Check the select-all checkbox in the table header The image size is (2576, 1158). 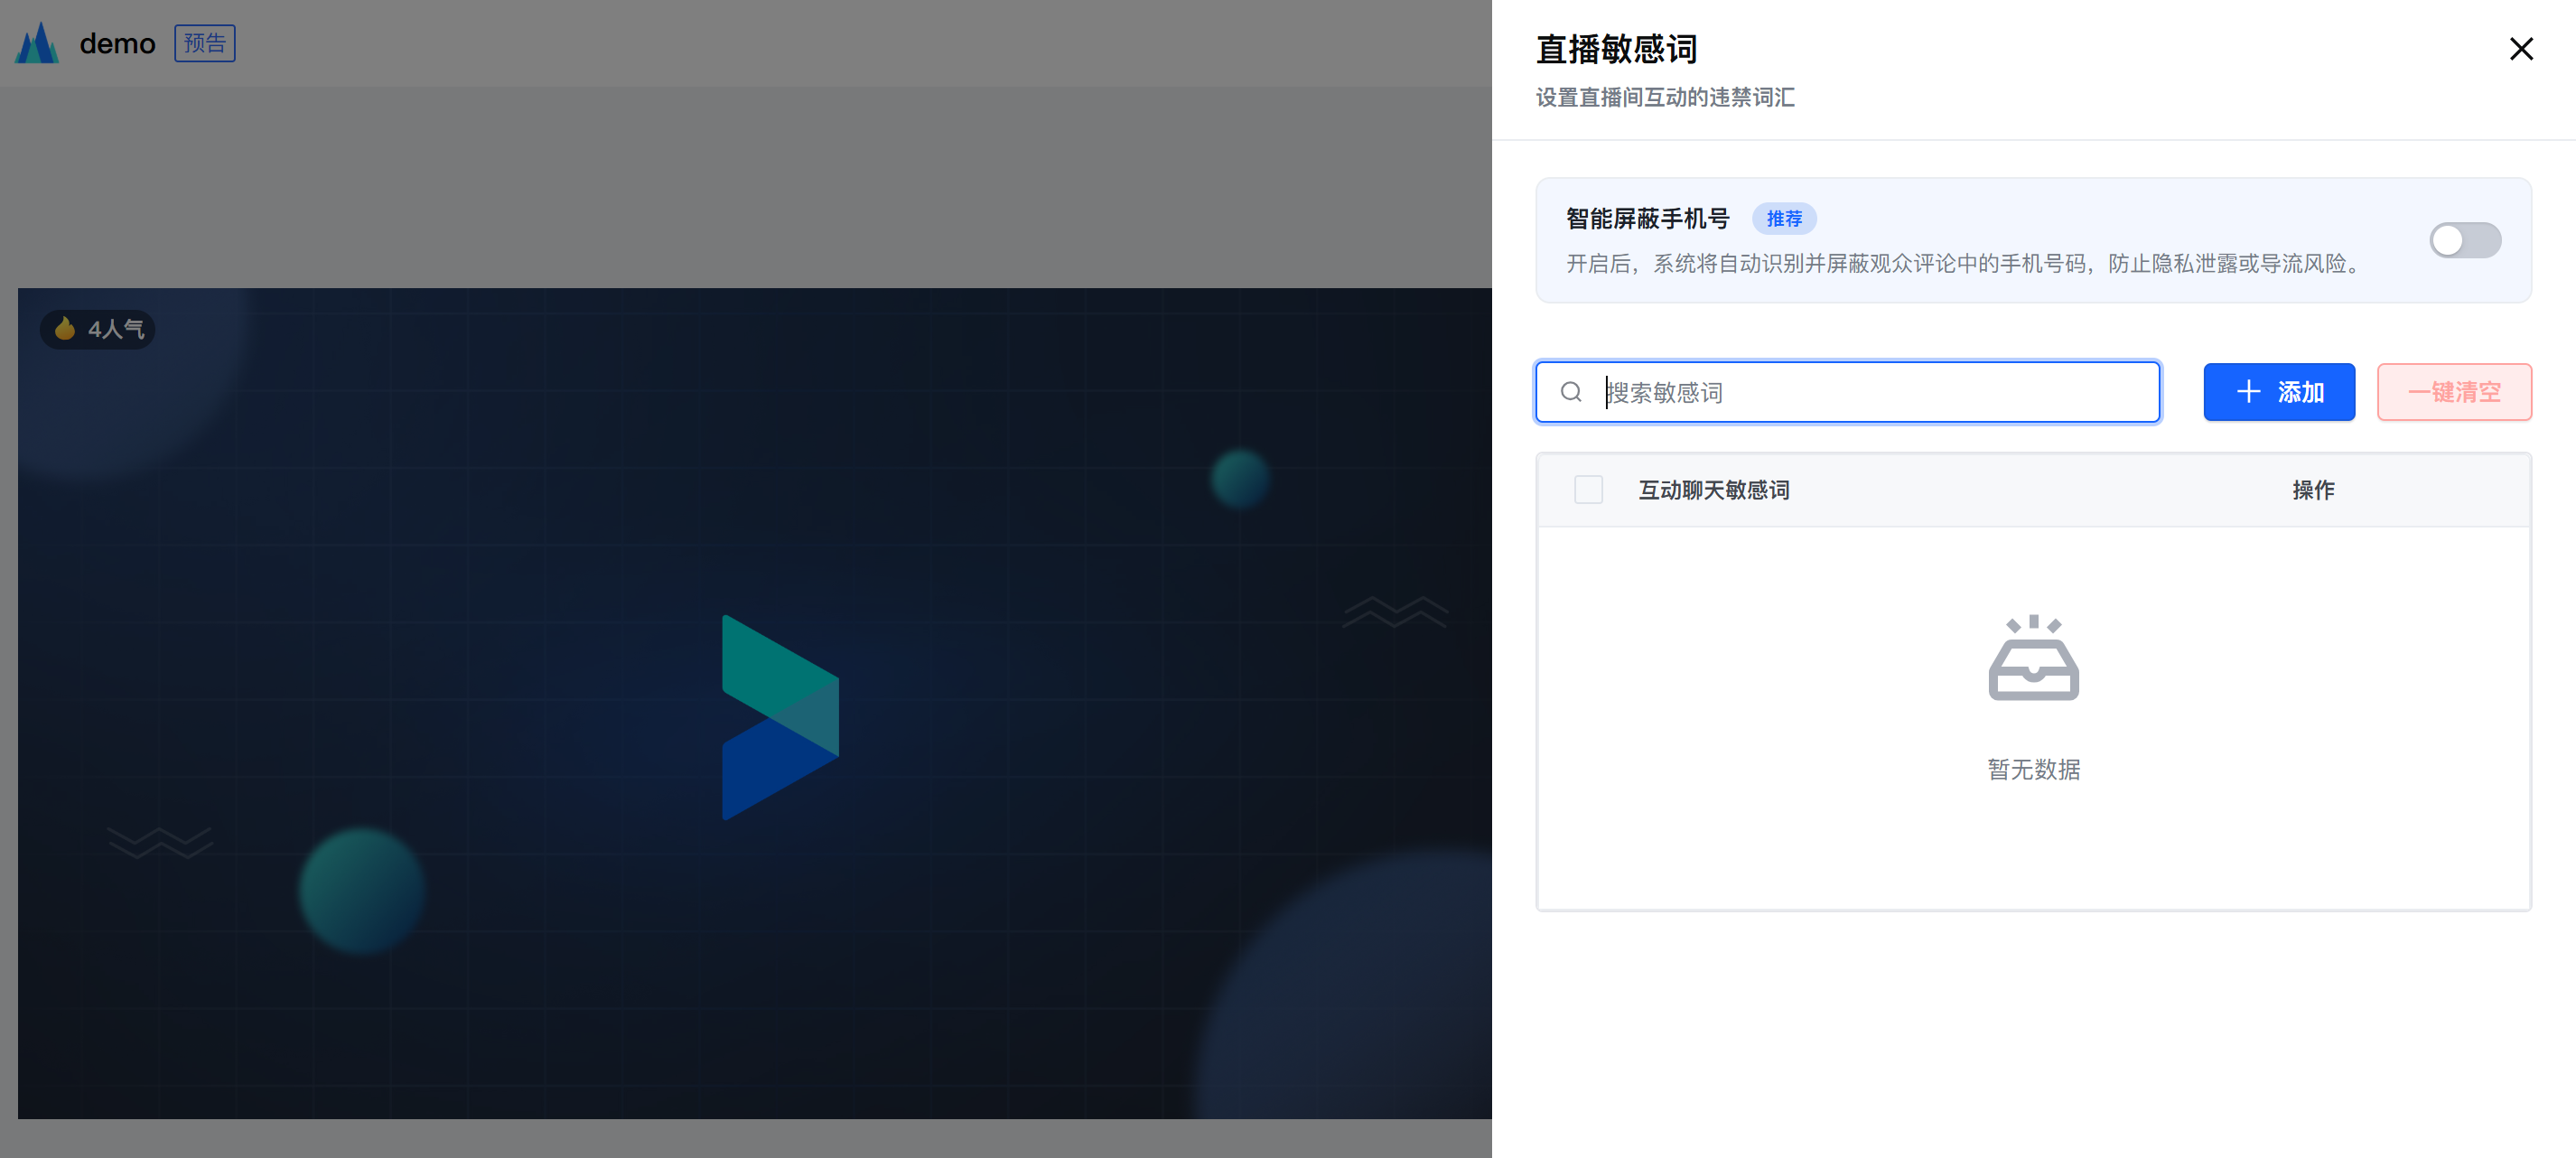[1588, 490]
